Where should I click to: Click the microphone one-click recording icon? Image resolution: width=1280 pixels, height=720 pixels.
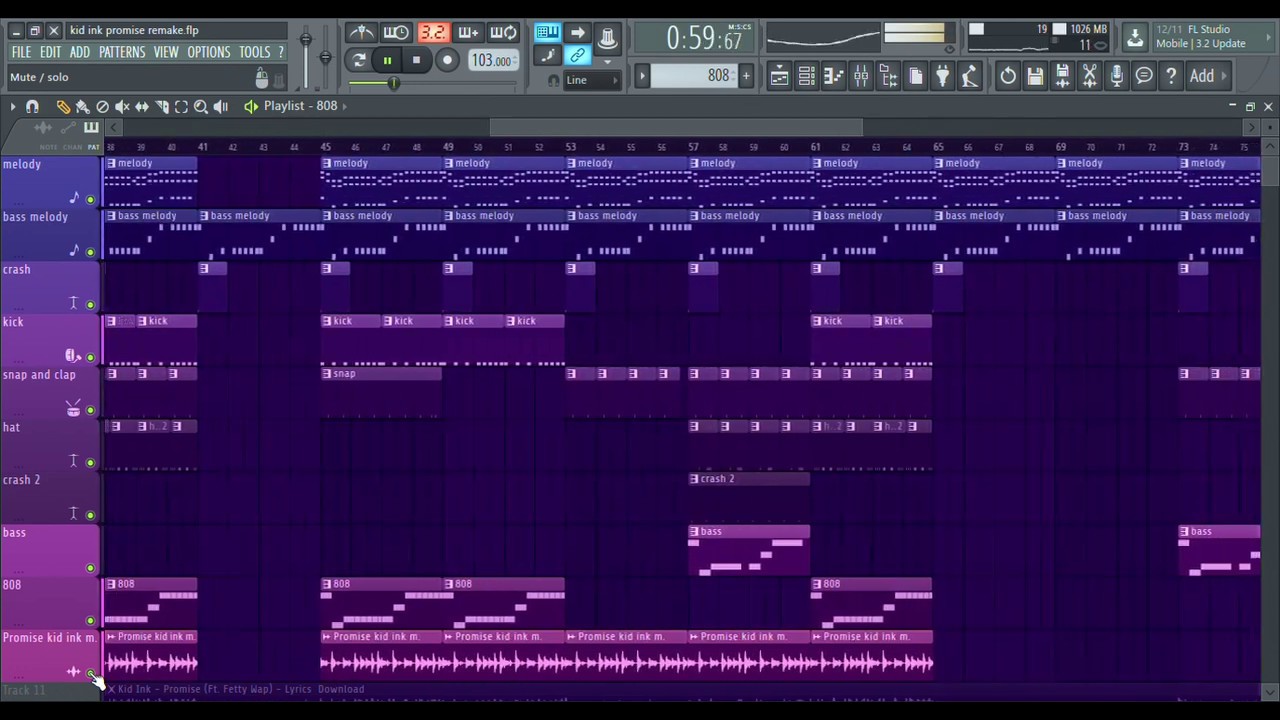coord(1117,76)
